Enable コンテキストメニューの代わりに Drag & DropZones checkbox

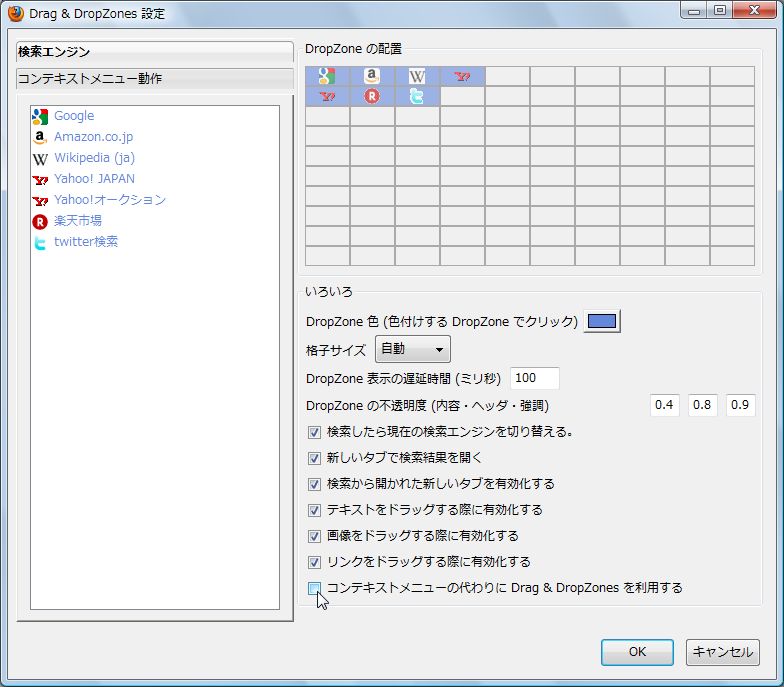pos(314,588)
